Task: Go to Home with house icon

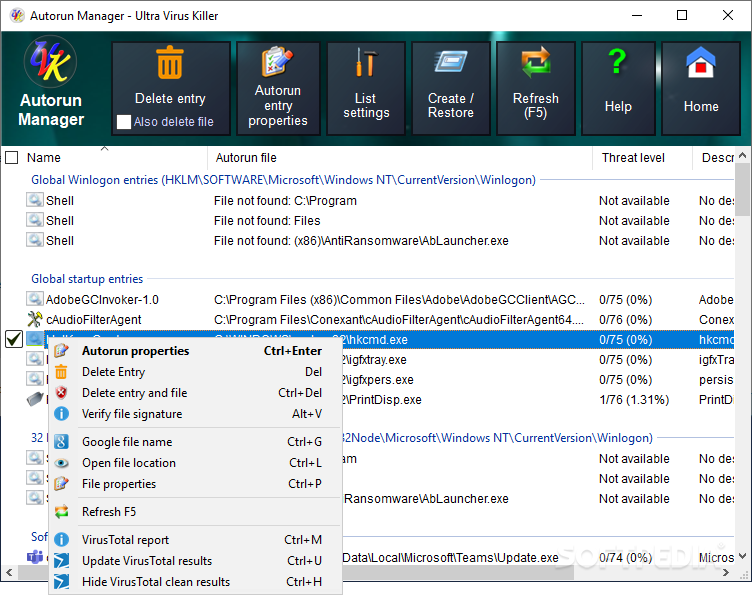Action: [x=701, y=62]
